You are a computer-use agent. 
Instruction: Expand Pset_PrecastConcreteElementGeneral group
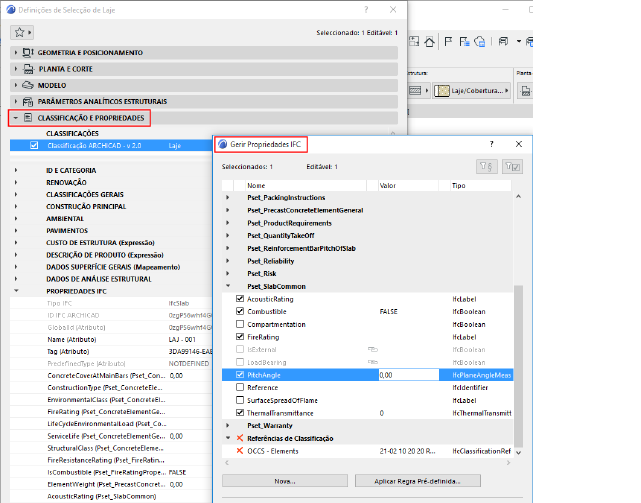pyautogui.click(x=228, y=210)
